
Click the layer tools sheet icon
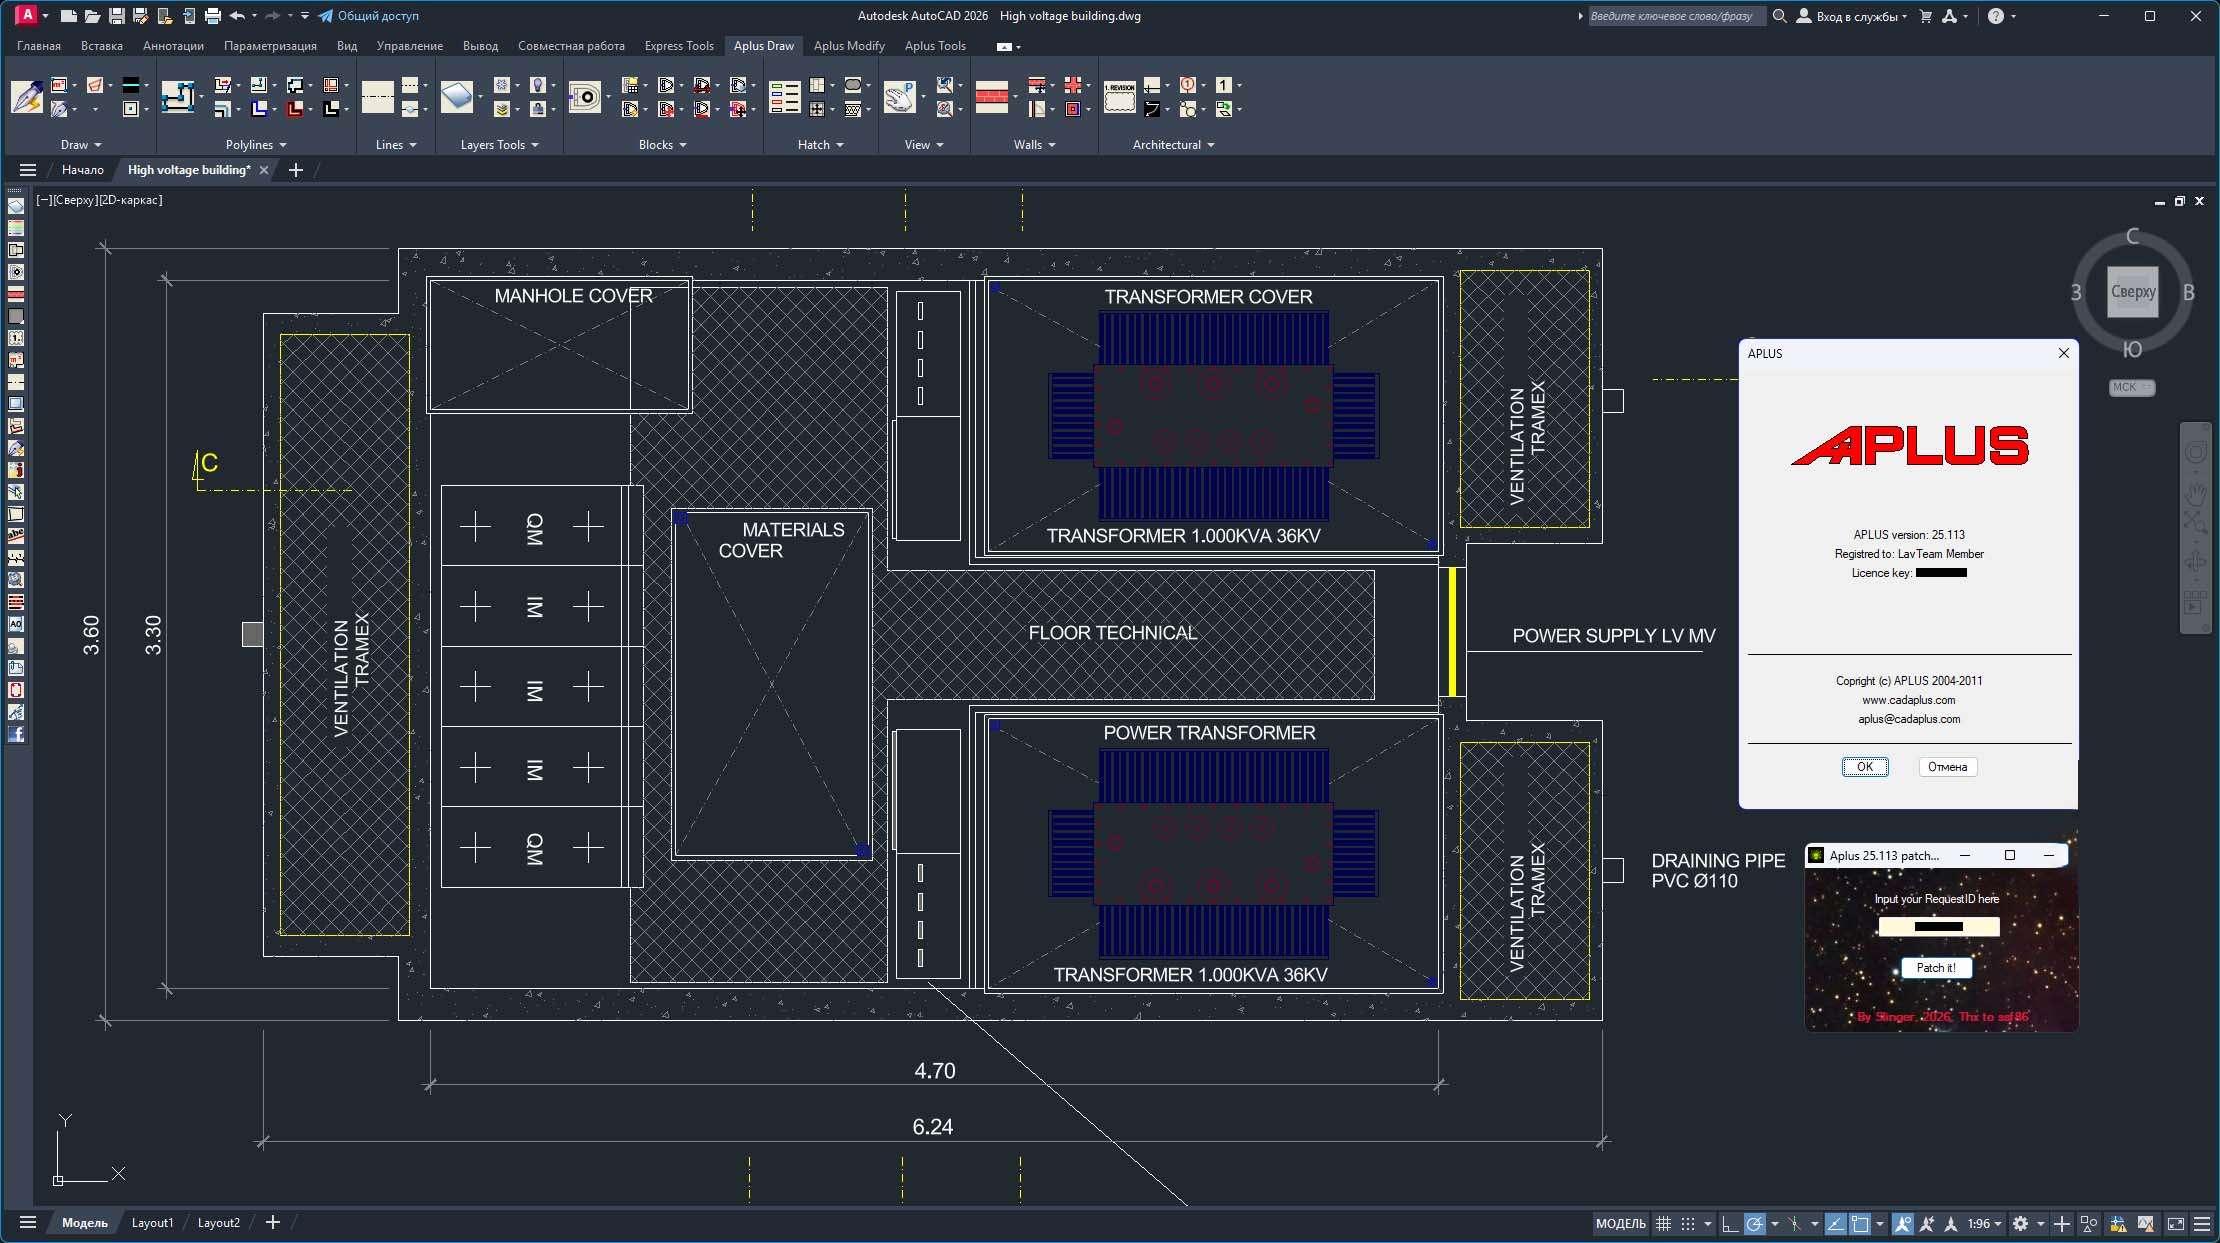click(456, 97)
